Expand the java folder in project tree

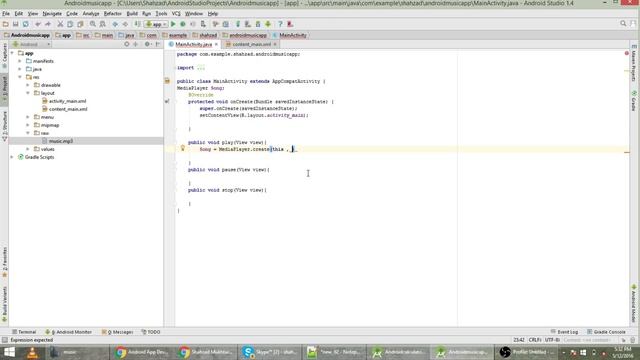click(20, 69)
